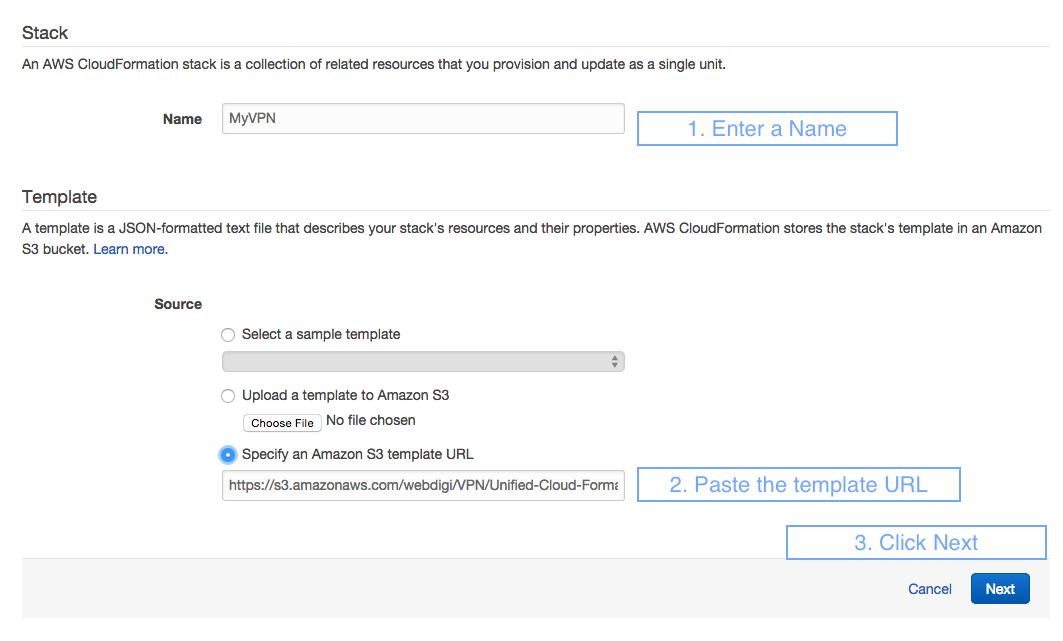Click the stepper arrows on the sample template selector
Image resolution: width=1063 pixels, height=641 pixels.
(613, 361)
